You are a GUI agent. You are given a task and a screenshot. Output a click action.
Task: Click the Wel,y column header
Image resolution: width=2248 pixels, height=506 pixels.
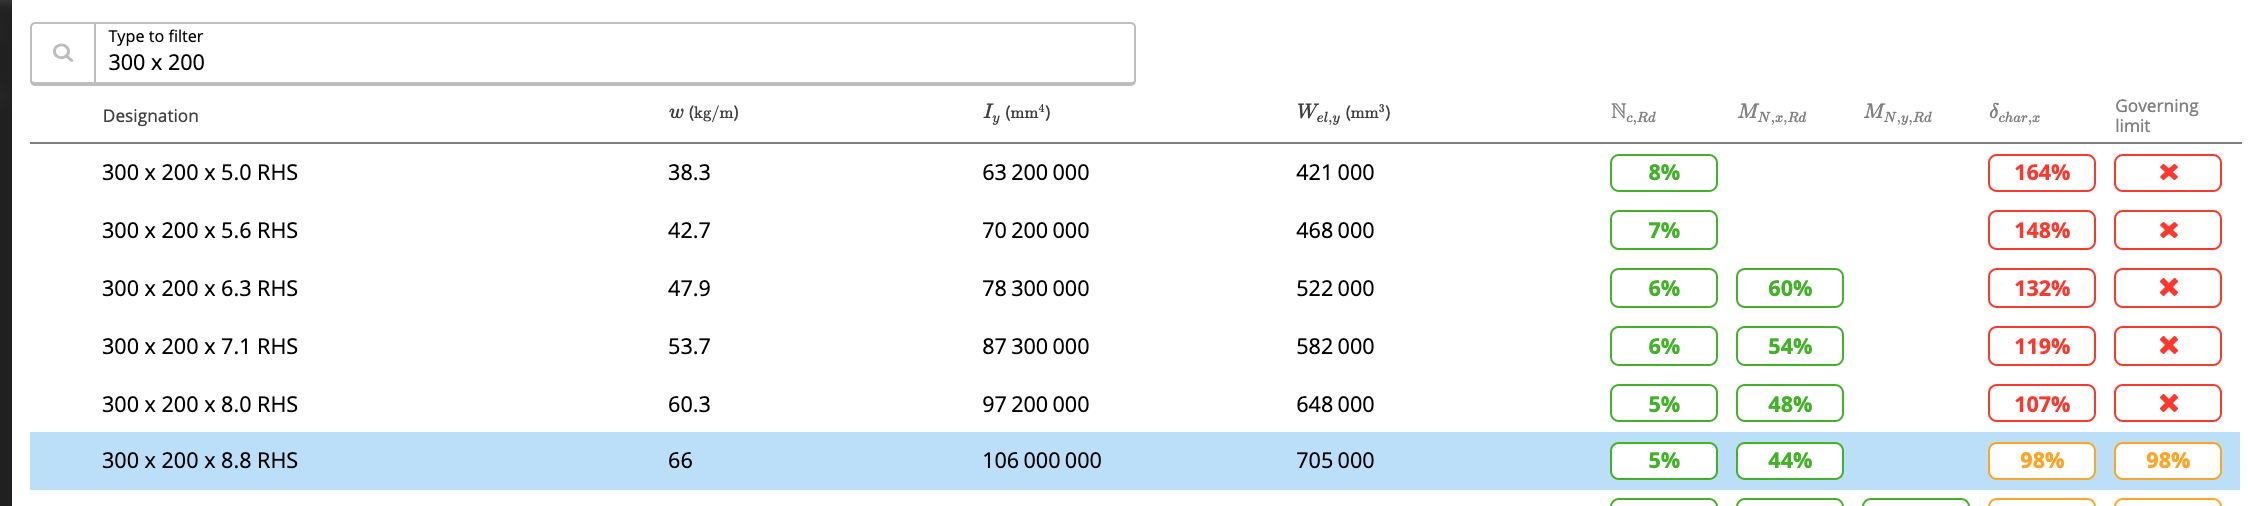tap(1343, 113)
